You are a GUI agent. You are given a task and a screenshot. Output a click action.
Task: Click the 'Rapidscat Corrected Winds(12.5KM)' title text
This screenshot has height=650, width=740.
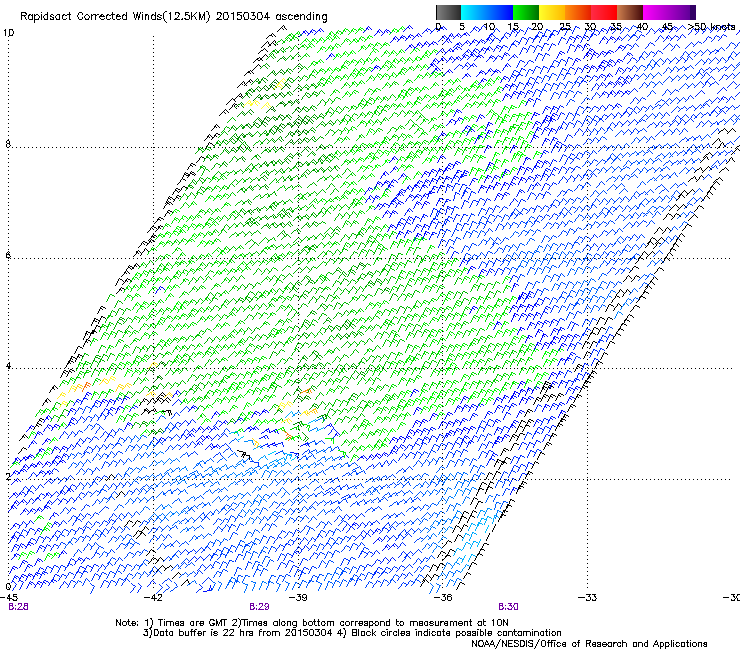(115, 17)
